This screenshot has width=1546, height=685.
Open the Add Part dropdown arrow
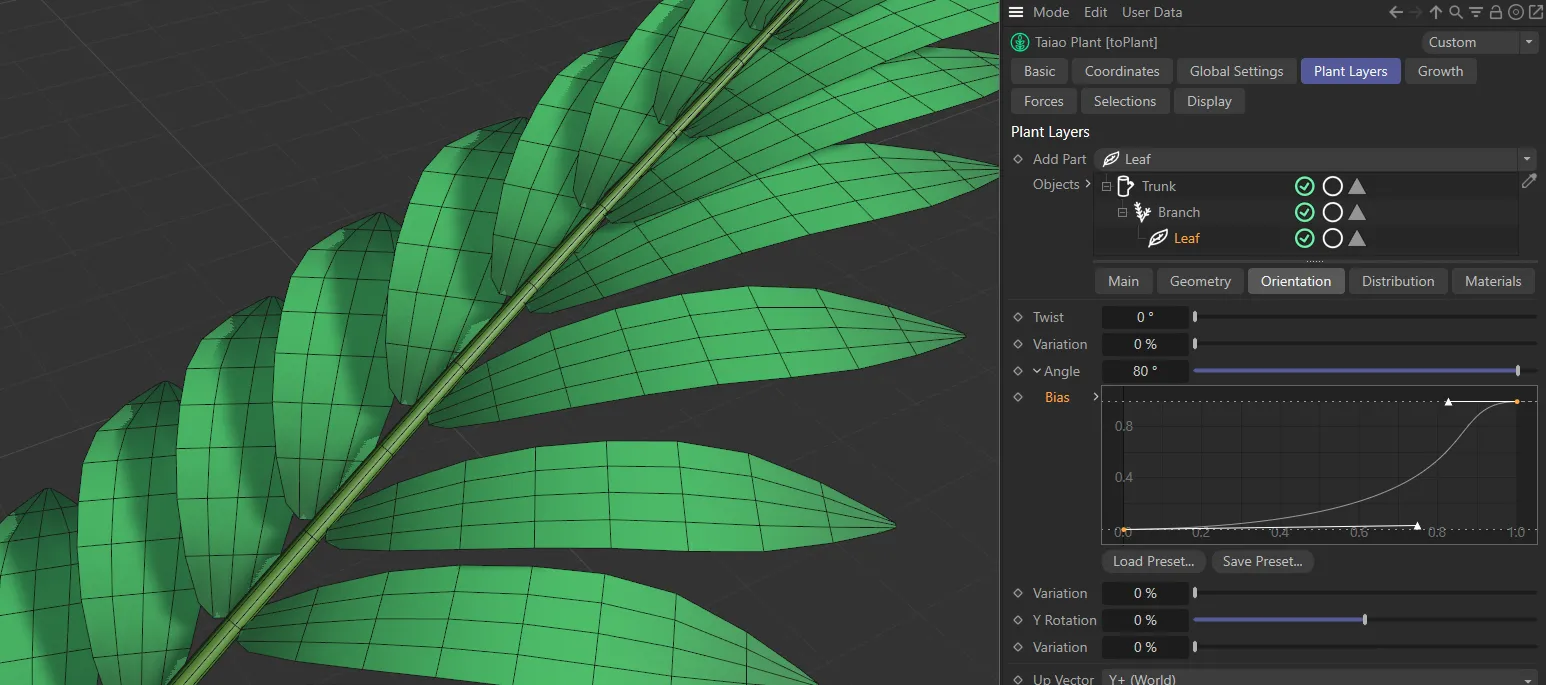1526,159
